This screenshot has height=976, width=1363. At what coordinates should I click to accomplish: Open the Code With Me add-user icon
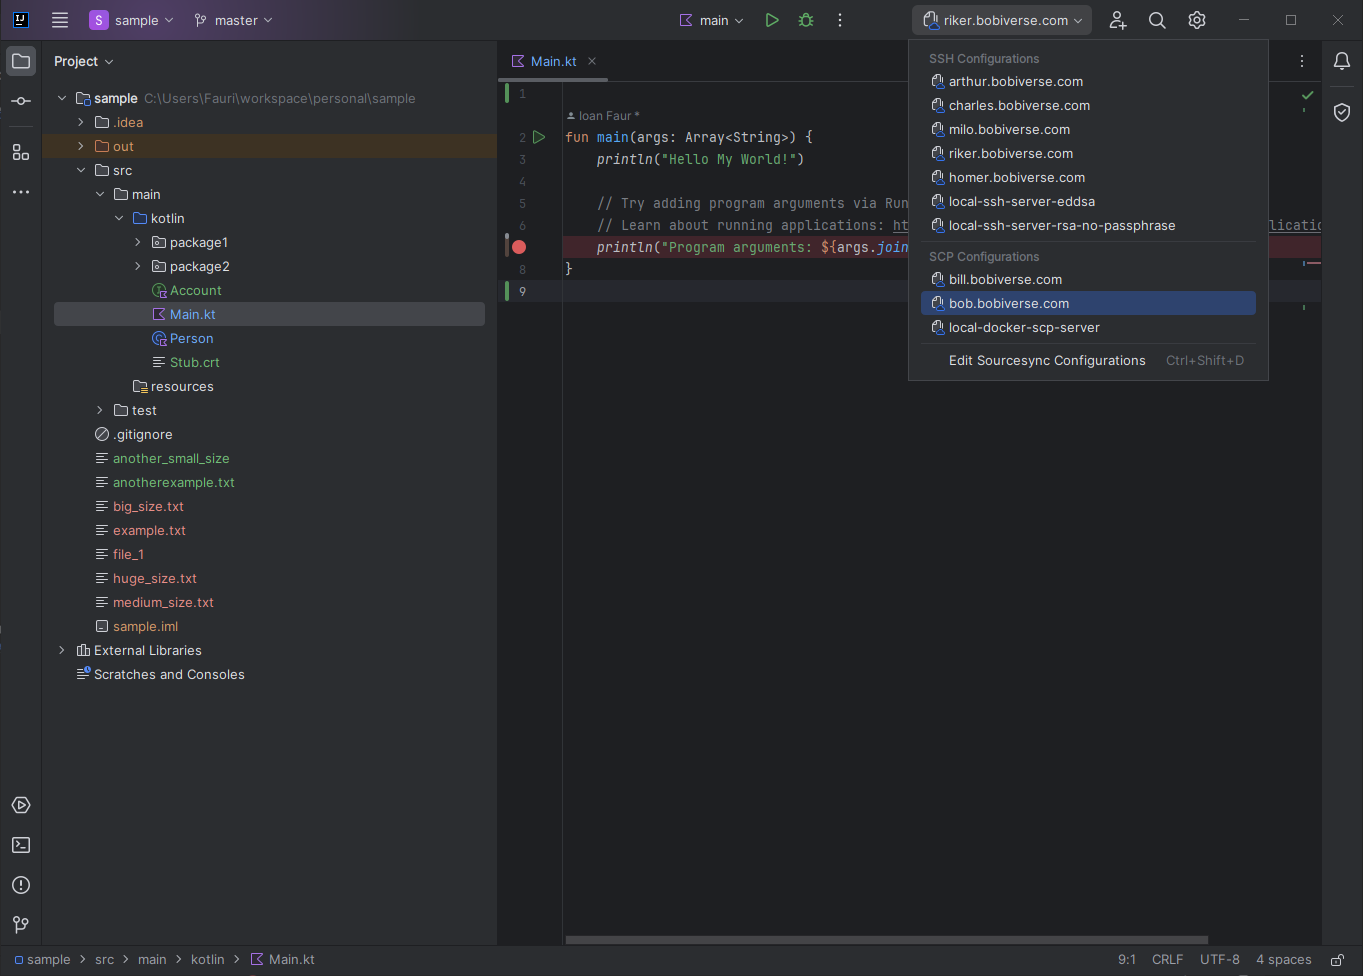click(1118, 20)
